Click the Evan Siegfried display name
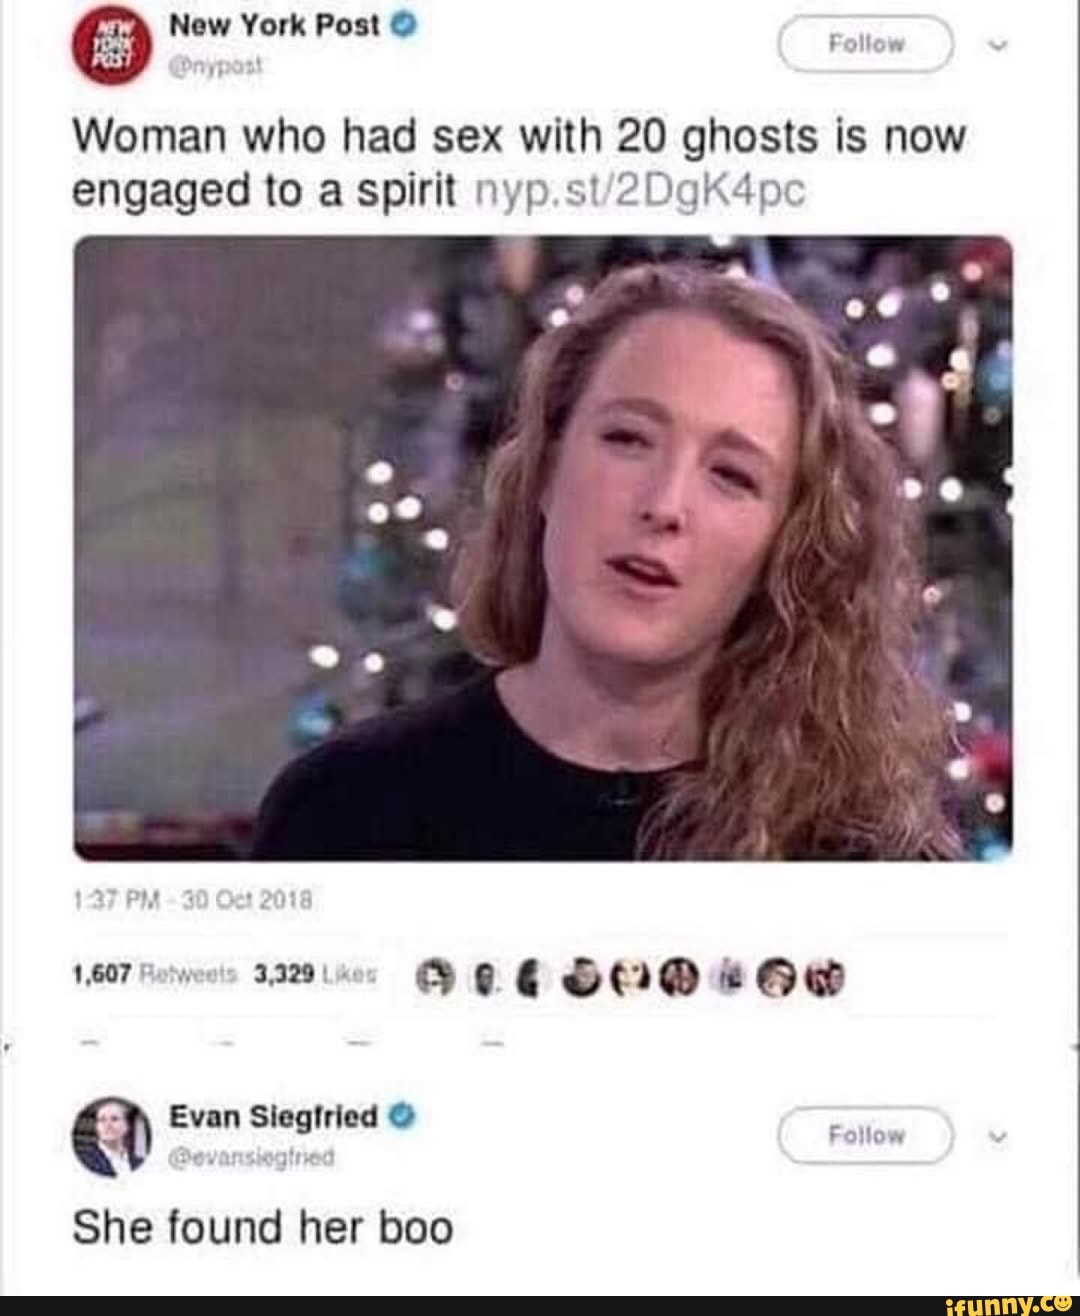The width and height of the screenshot is (1080, 1316). (x=275, y=1116)
